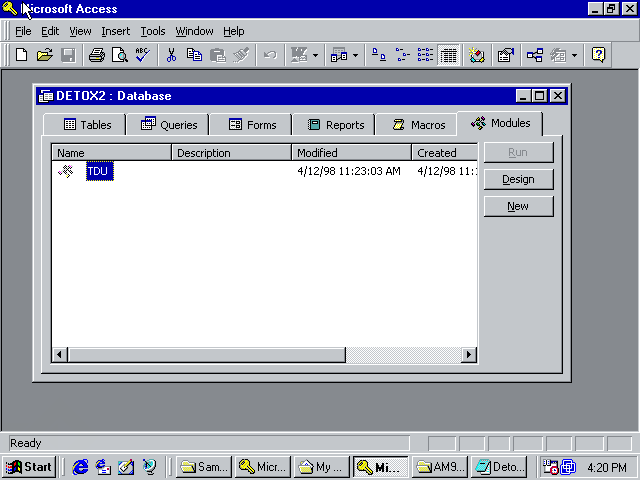This screenshot has width=640, height=480.
Task: Click the Code toolbar icon
Action: 477,55
